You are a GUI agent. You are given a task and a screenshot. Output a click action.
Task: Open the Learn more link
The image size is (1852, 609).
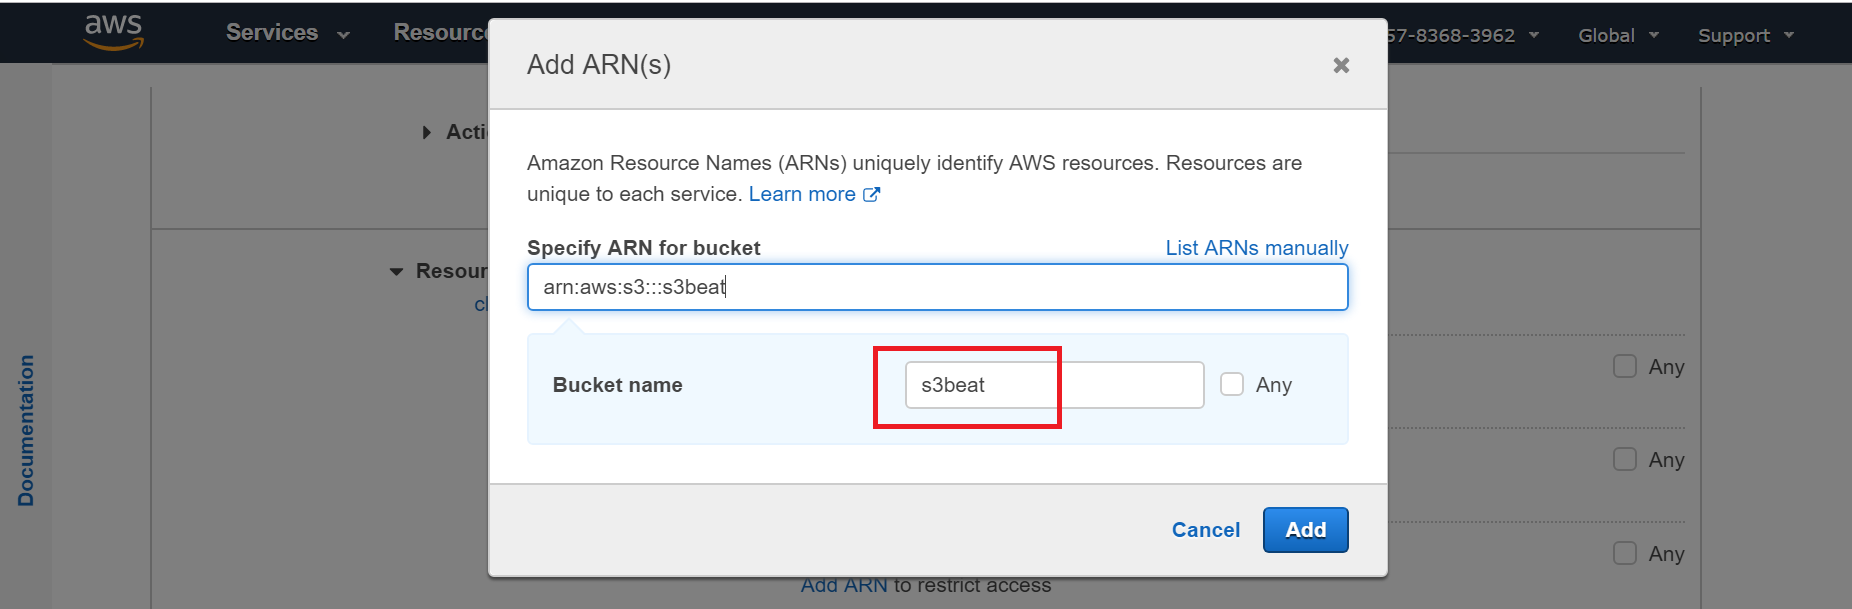pyautogui.click(x=801, y=194)
